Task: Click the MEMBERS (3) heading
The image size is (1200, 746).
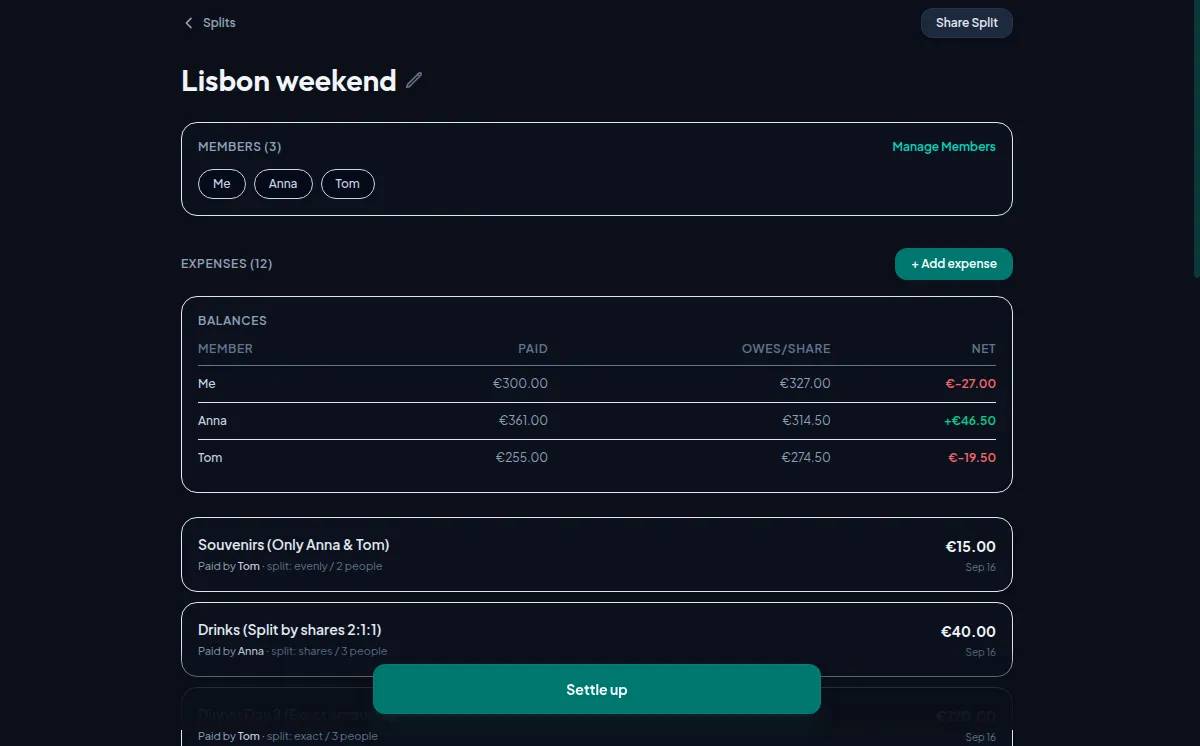Action: [240, 147]
